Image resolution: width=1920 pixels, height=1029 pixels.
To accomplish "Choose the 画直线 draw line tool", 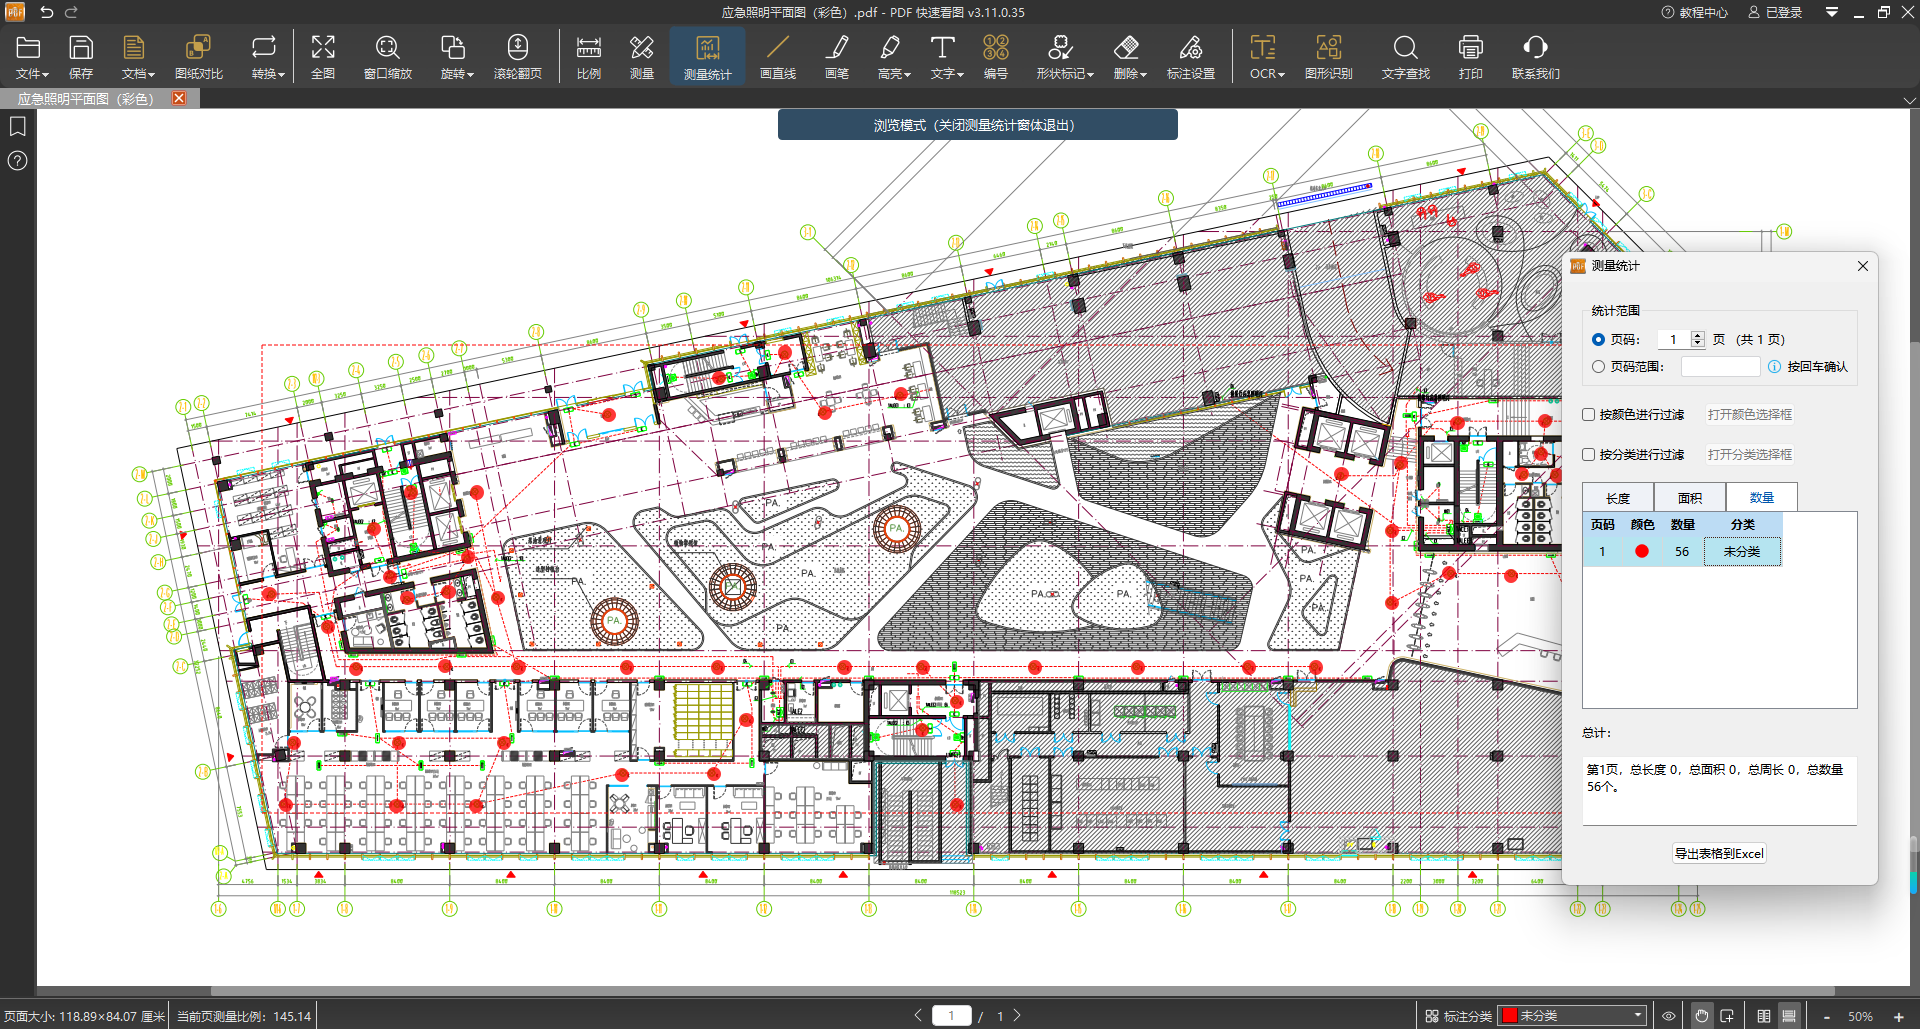I will pyautogui.click(x=778, y=57).
